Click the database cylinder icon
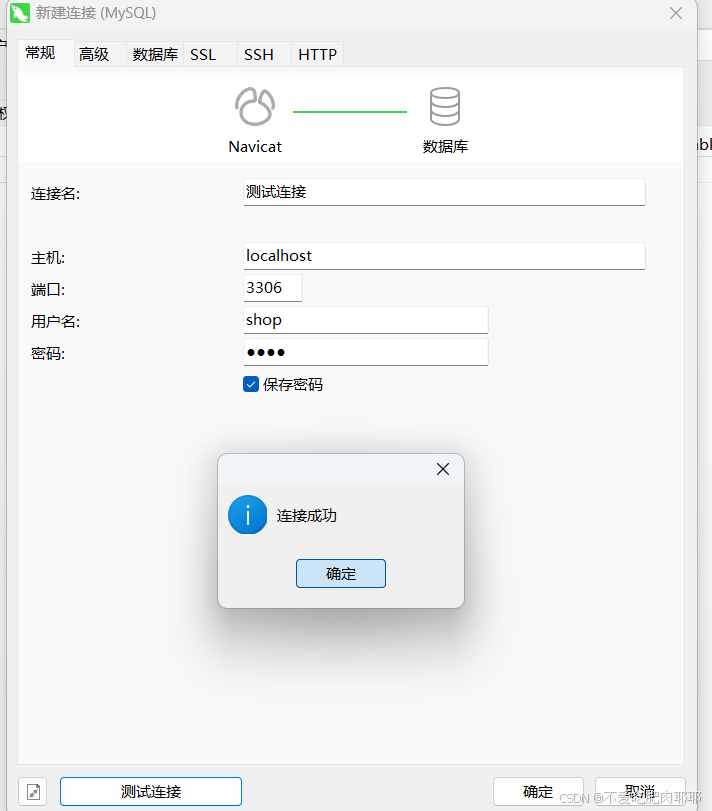 pos(445,107)
